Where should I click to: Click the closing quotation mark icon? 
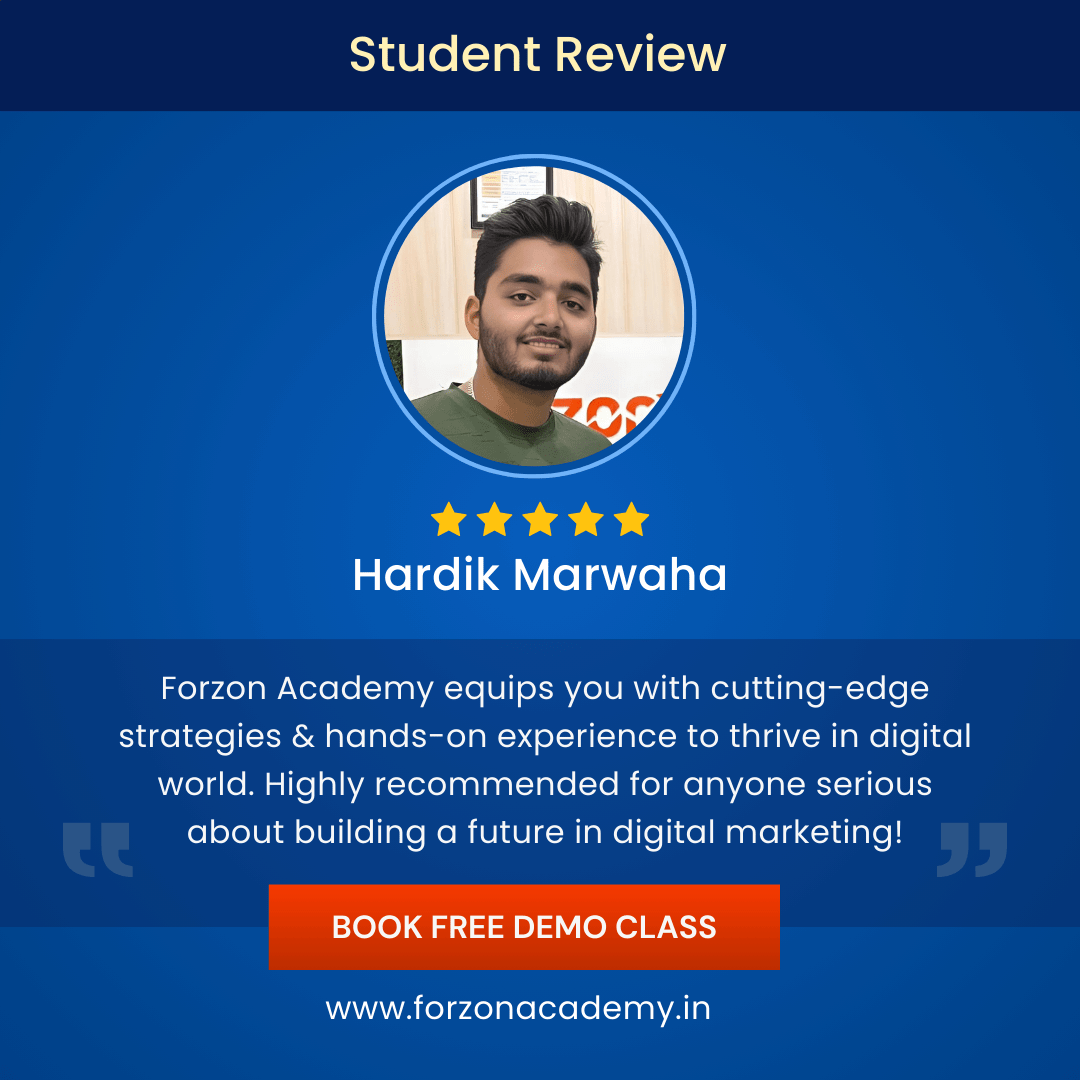[972, 849]
